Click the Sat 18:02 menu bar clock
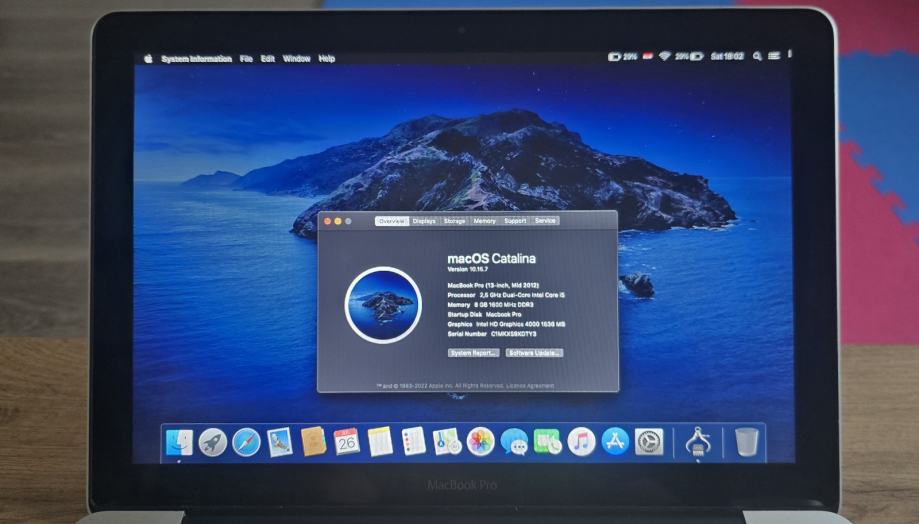The image size is (919, 524). point(727,56)
